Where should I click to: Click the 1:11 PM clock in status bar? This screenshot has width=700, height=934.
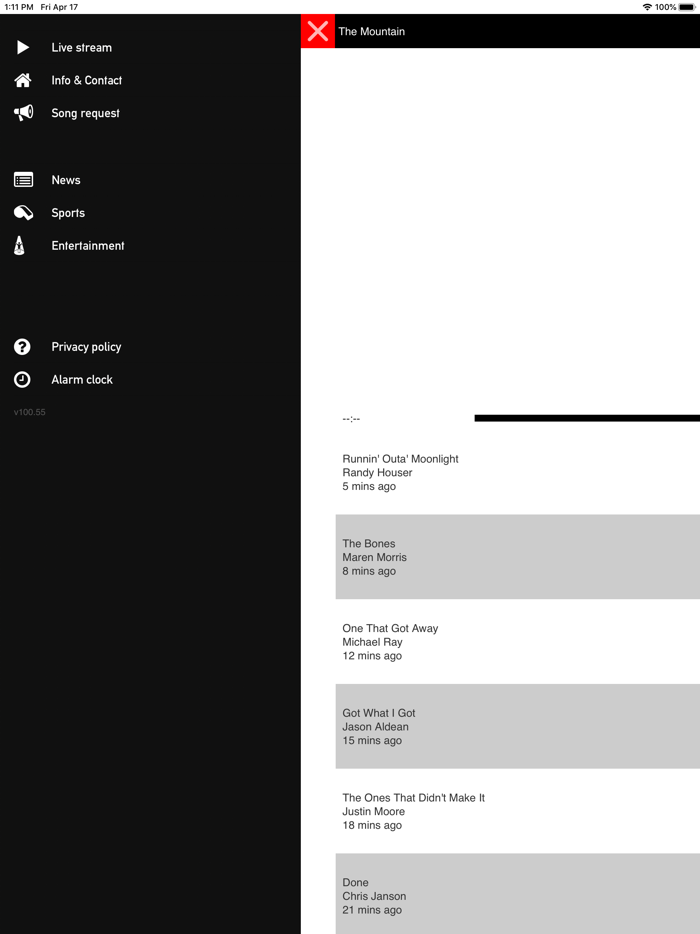[x=18, y=7]
